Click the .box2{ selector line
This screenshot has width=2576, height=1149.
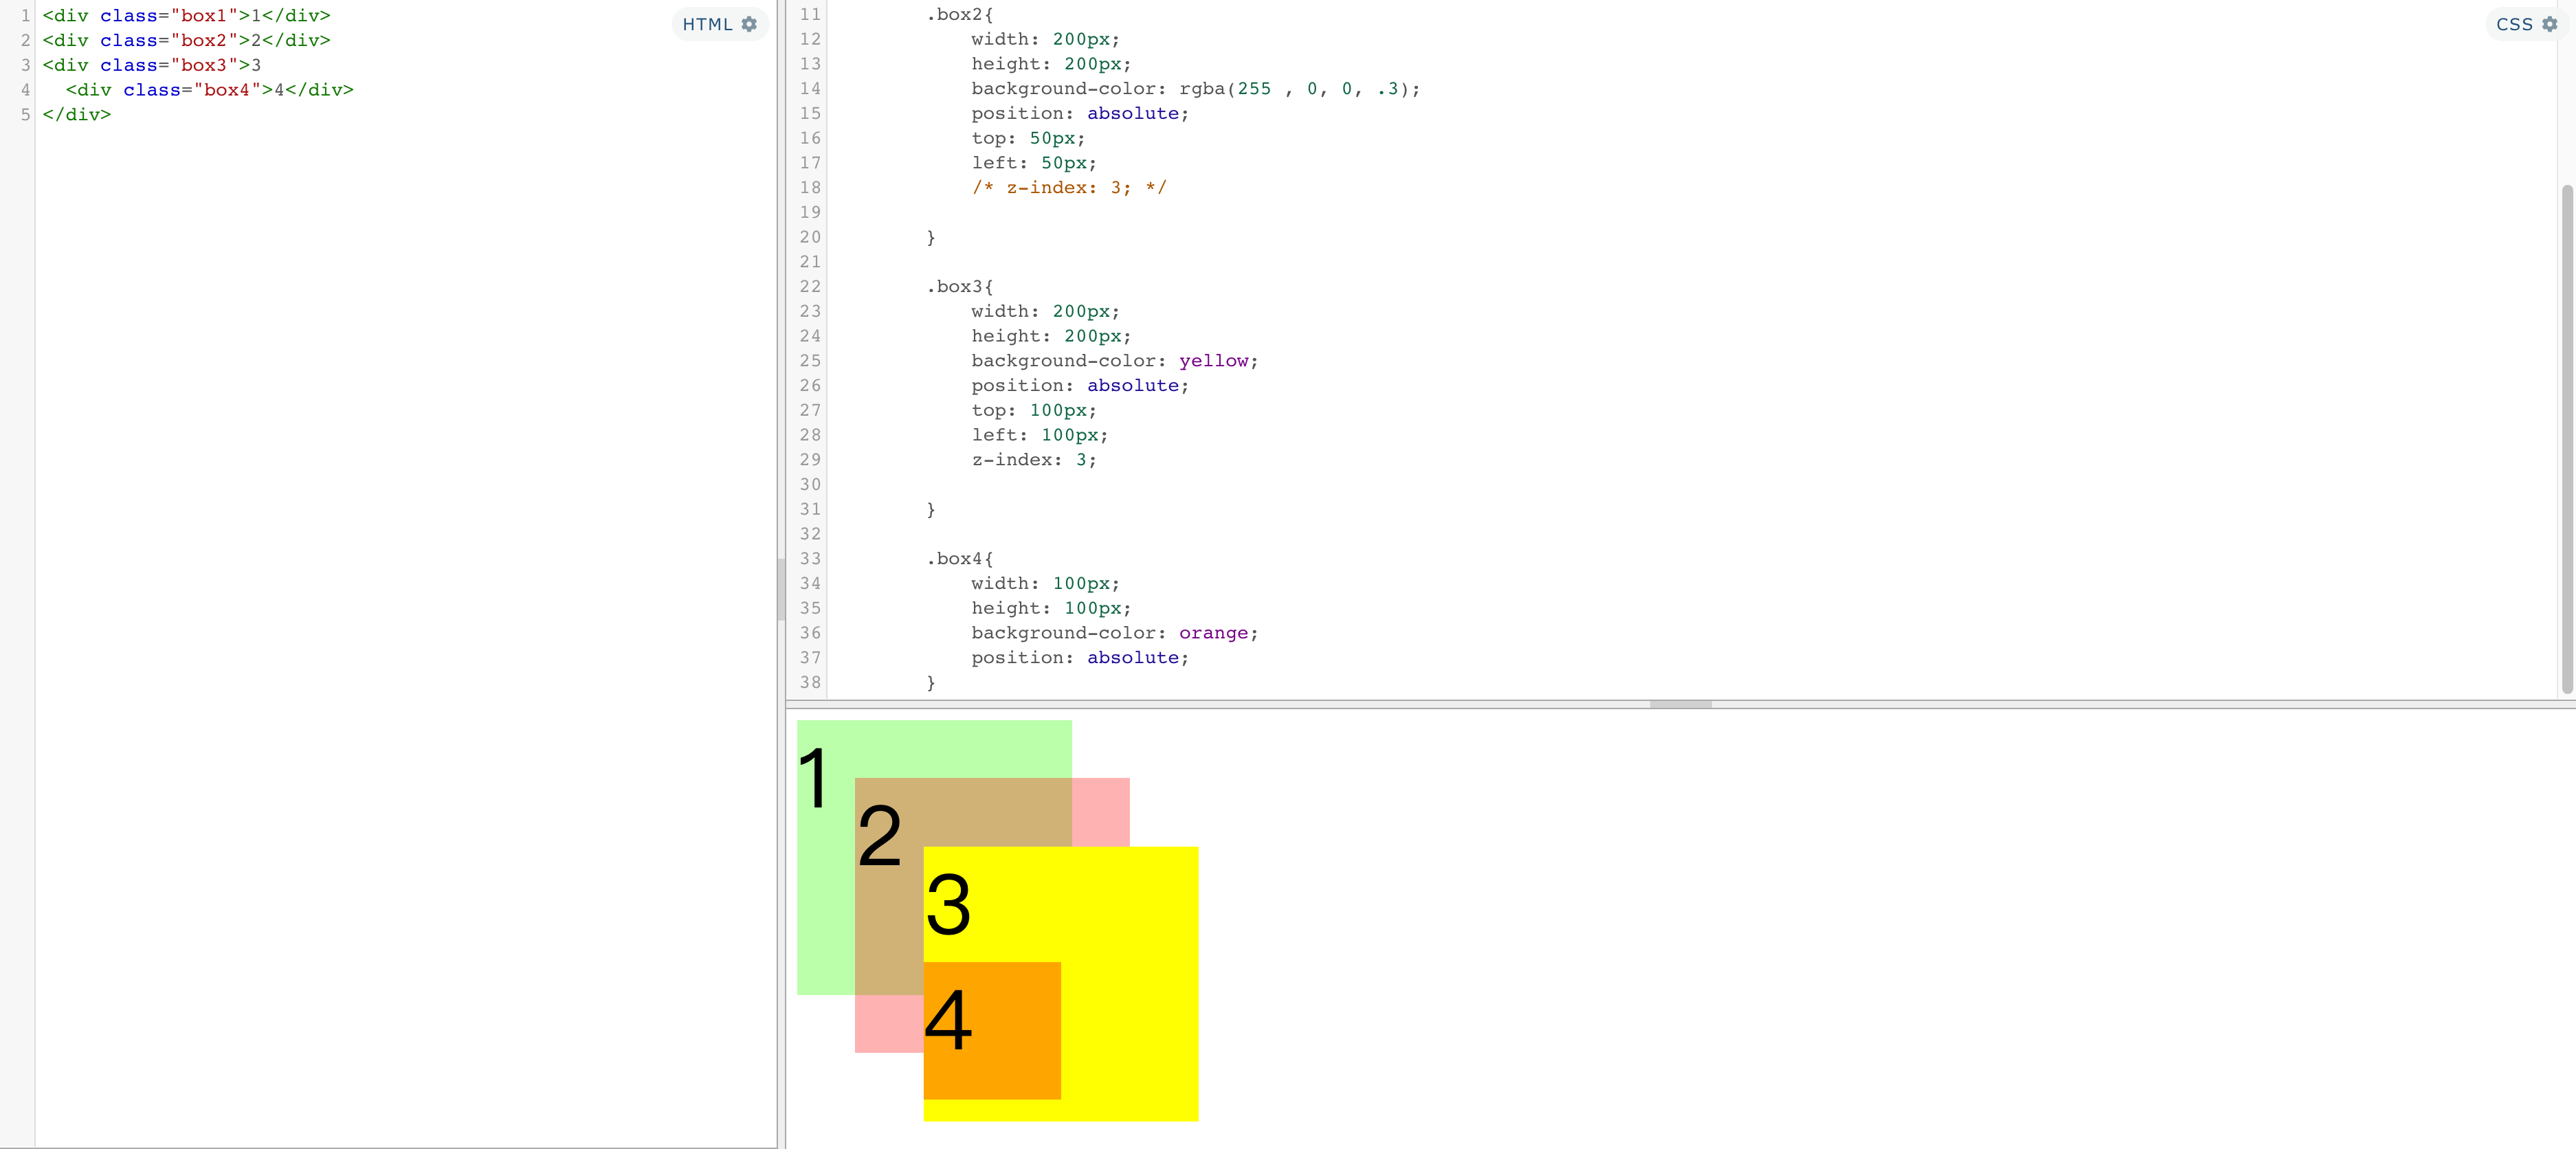pyautogui.click(x=959, y=14)
